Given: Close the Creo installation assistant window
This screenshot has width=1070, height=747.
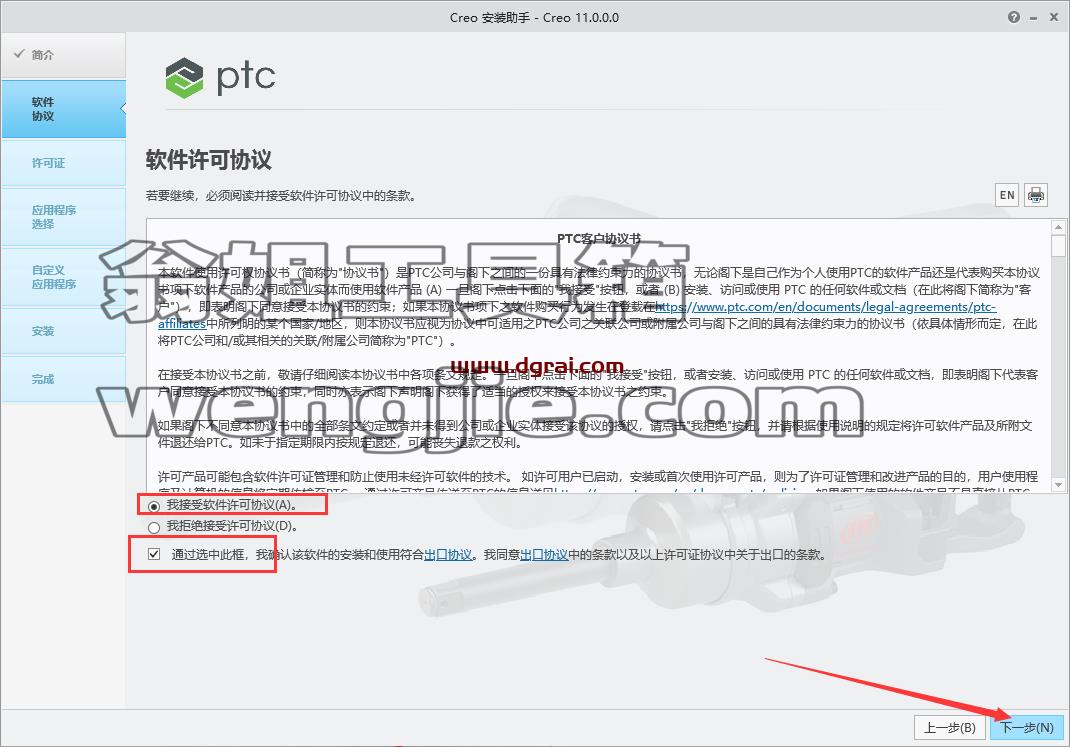Looking at the screenshot, I should pos(1056,18).
